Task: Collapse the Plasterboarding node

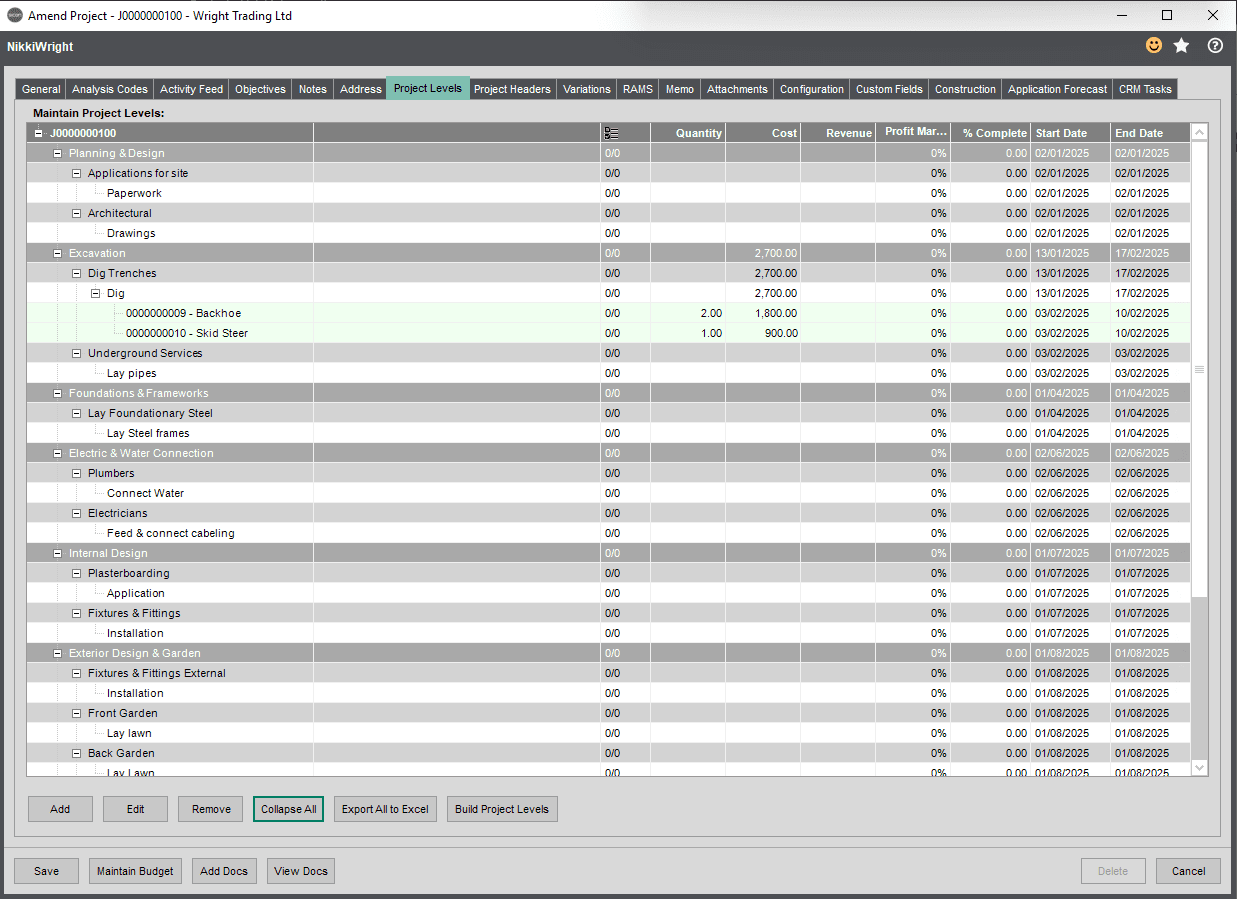Action: (x=77, y=573)
